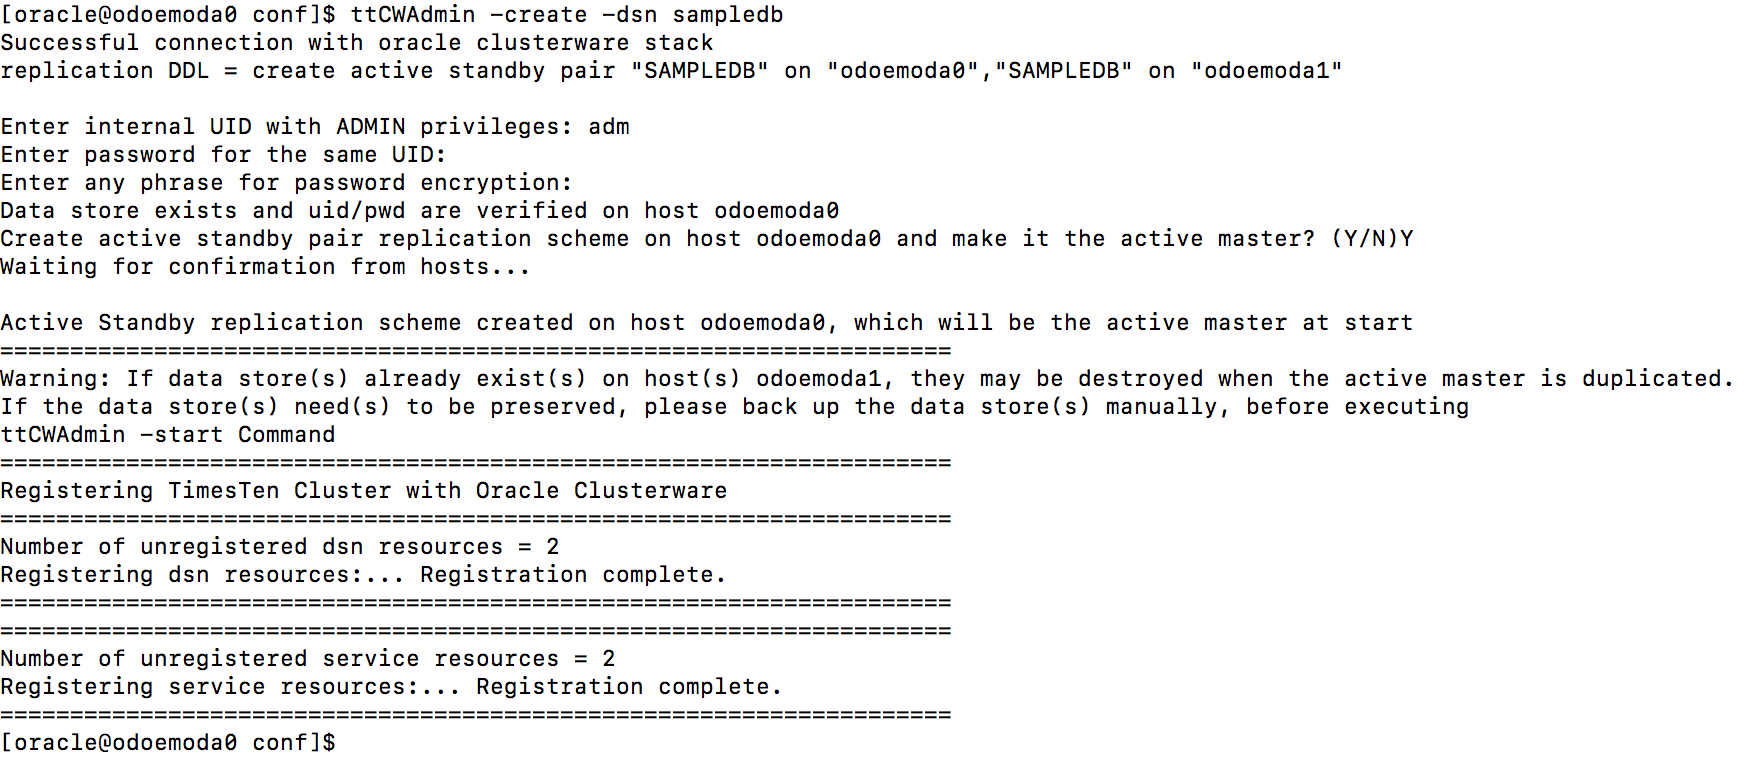Select the 'Successful connection with oracle clusterware' line
Image resolution: width=1754 pixels, height=760 pixels.
click(x=357, y=43)
